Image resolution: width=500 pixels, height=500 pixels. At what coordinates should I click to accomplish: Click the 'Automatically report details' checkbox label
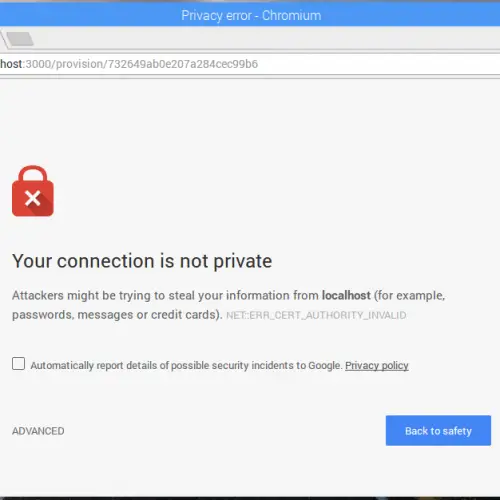tap(186, 365)
